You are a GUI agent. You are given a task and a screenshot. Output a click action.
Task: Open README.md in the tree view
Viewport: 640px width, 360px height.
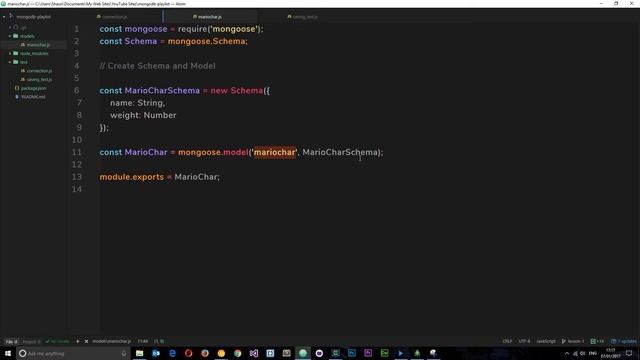click(33, 97)
